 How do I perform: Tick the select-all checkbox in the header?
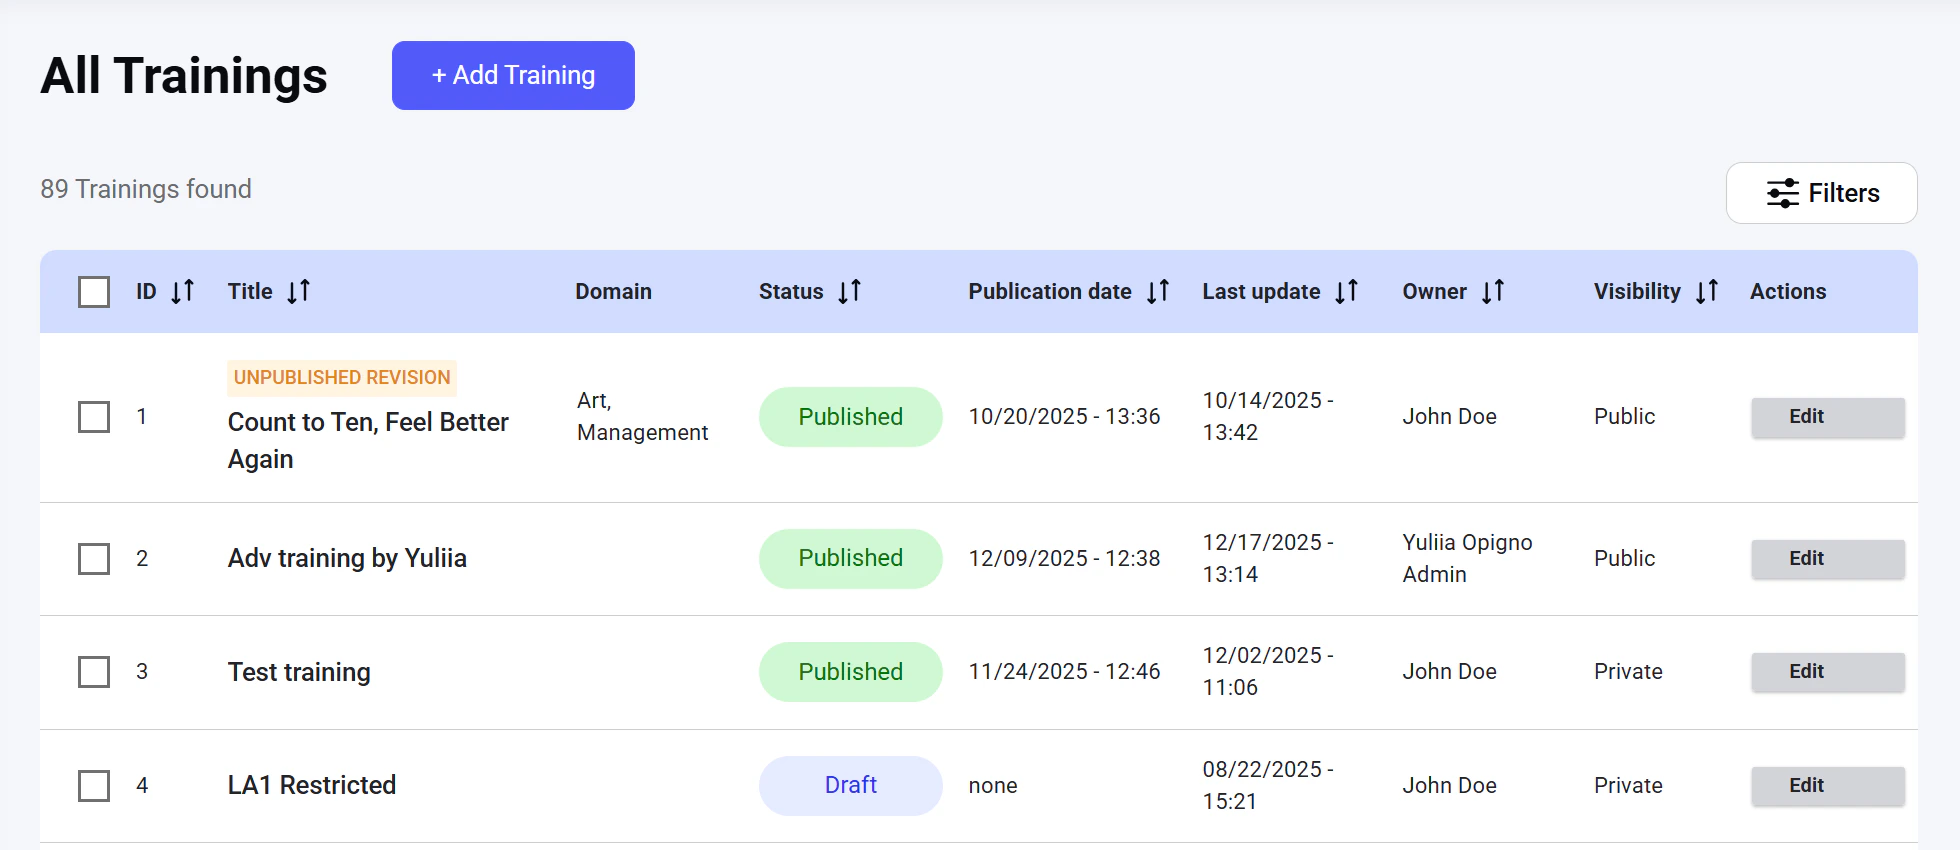tap(94, 292)
